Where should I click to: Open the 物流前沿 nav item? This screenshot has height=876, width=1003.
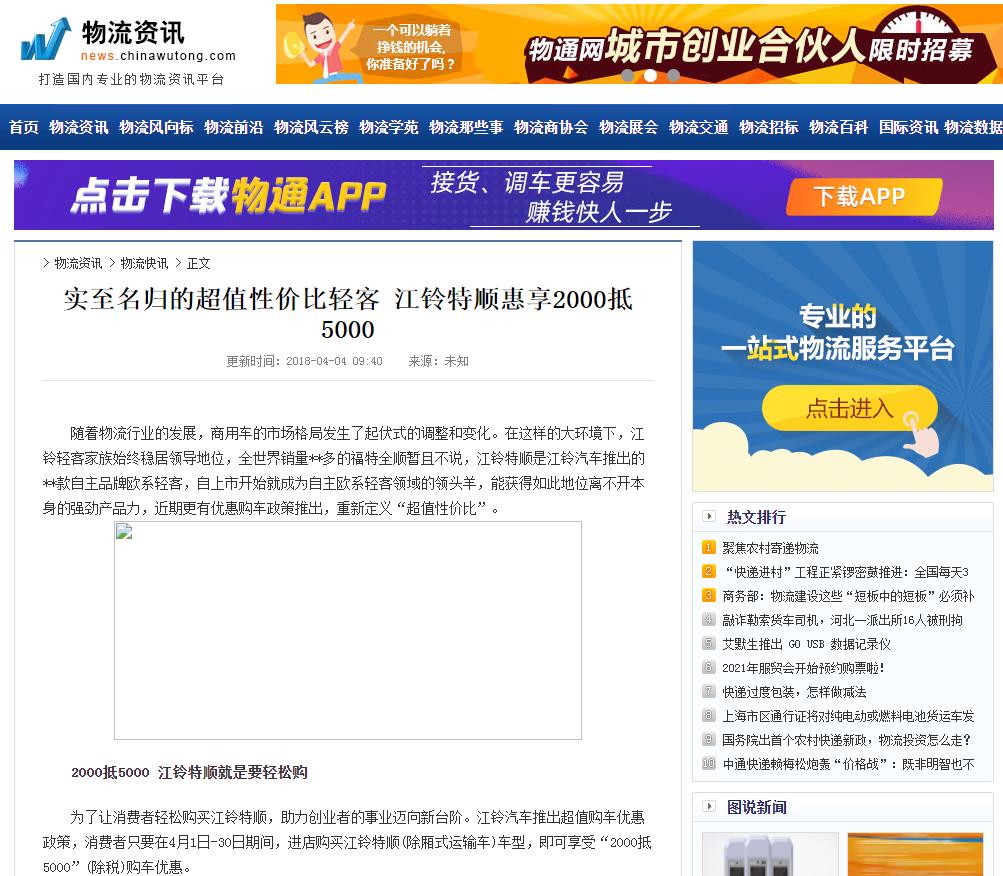233,127
